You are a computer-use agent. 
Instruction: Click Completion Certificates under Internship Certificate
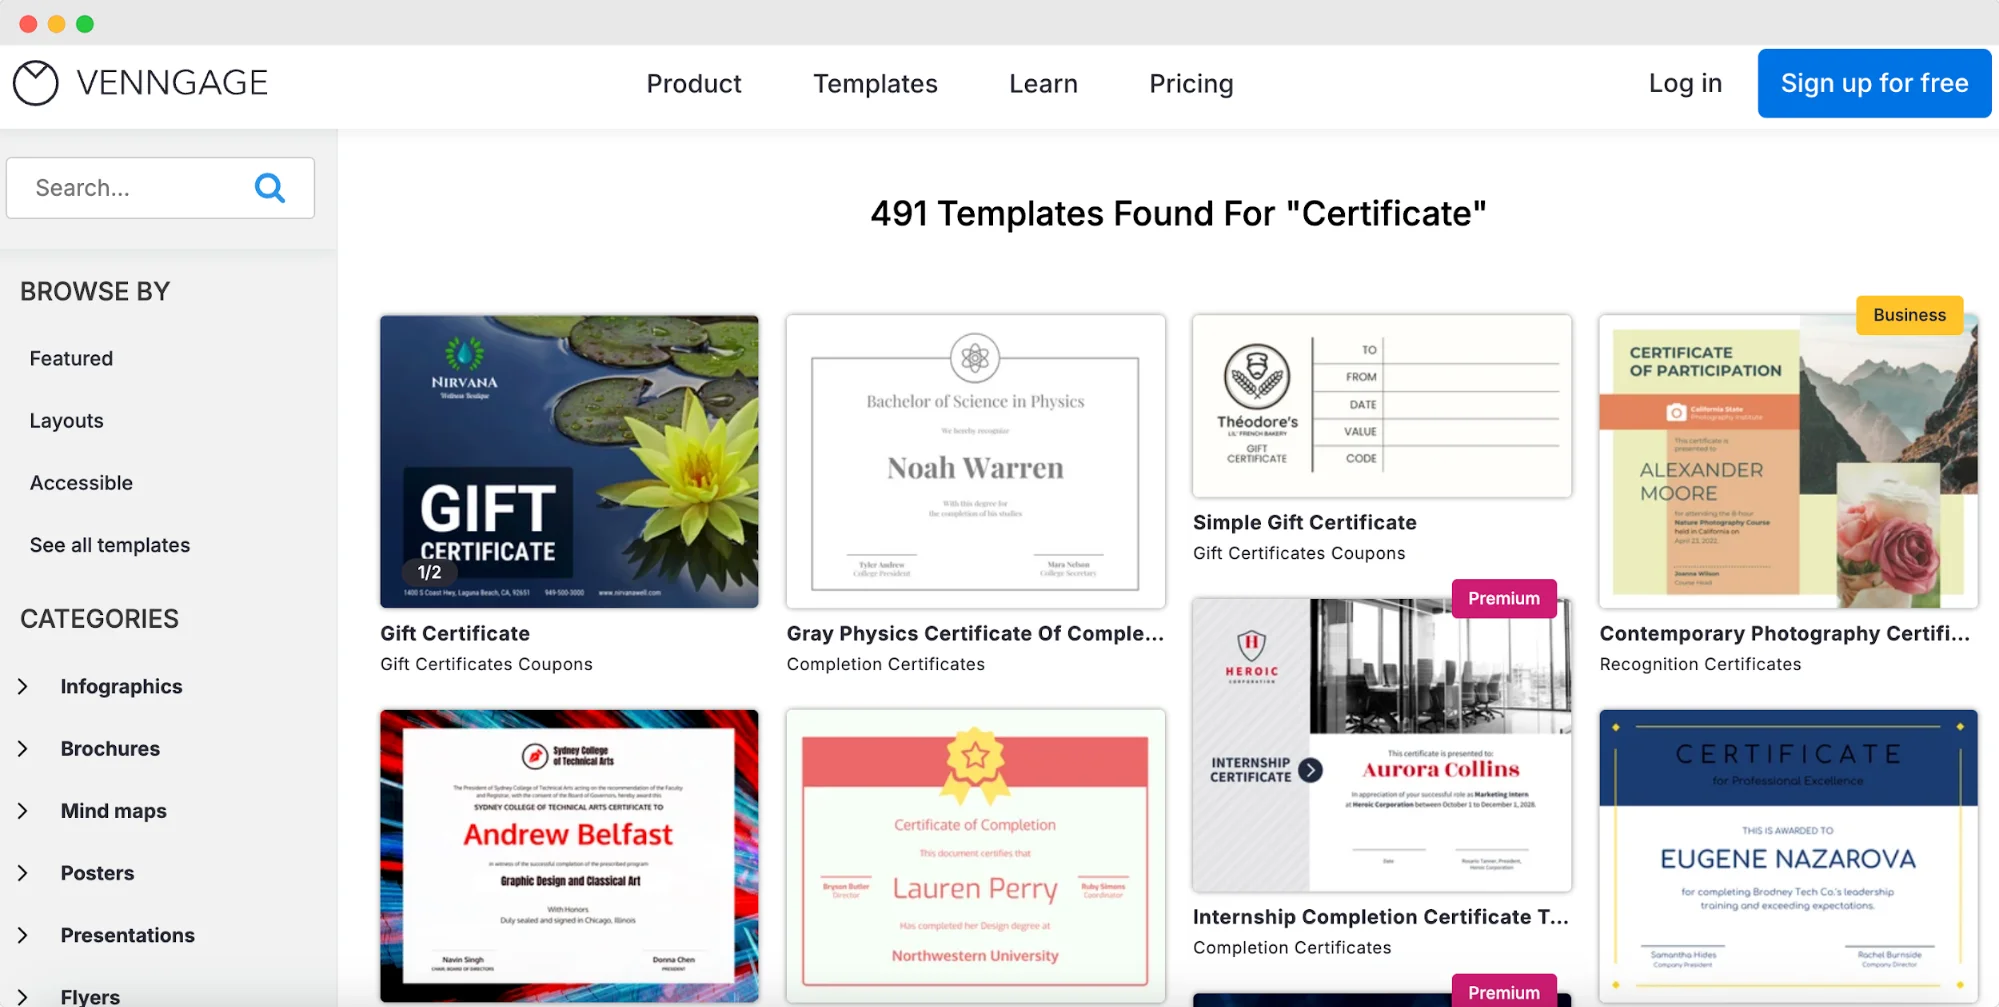coord(1292,947)
